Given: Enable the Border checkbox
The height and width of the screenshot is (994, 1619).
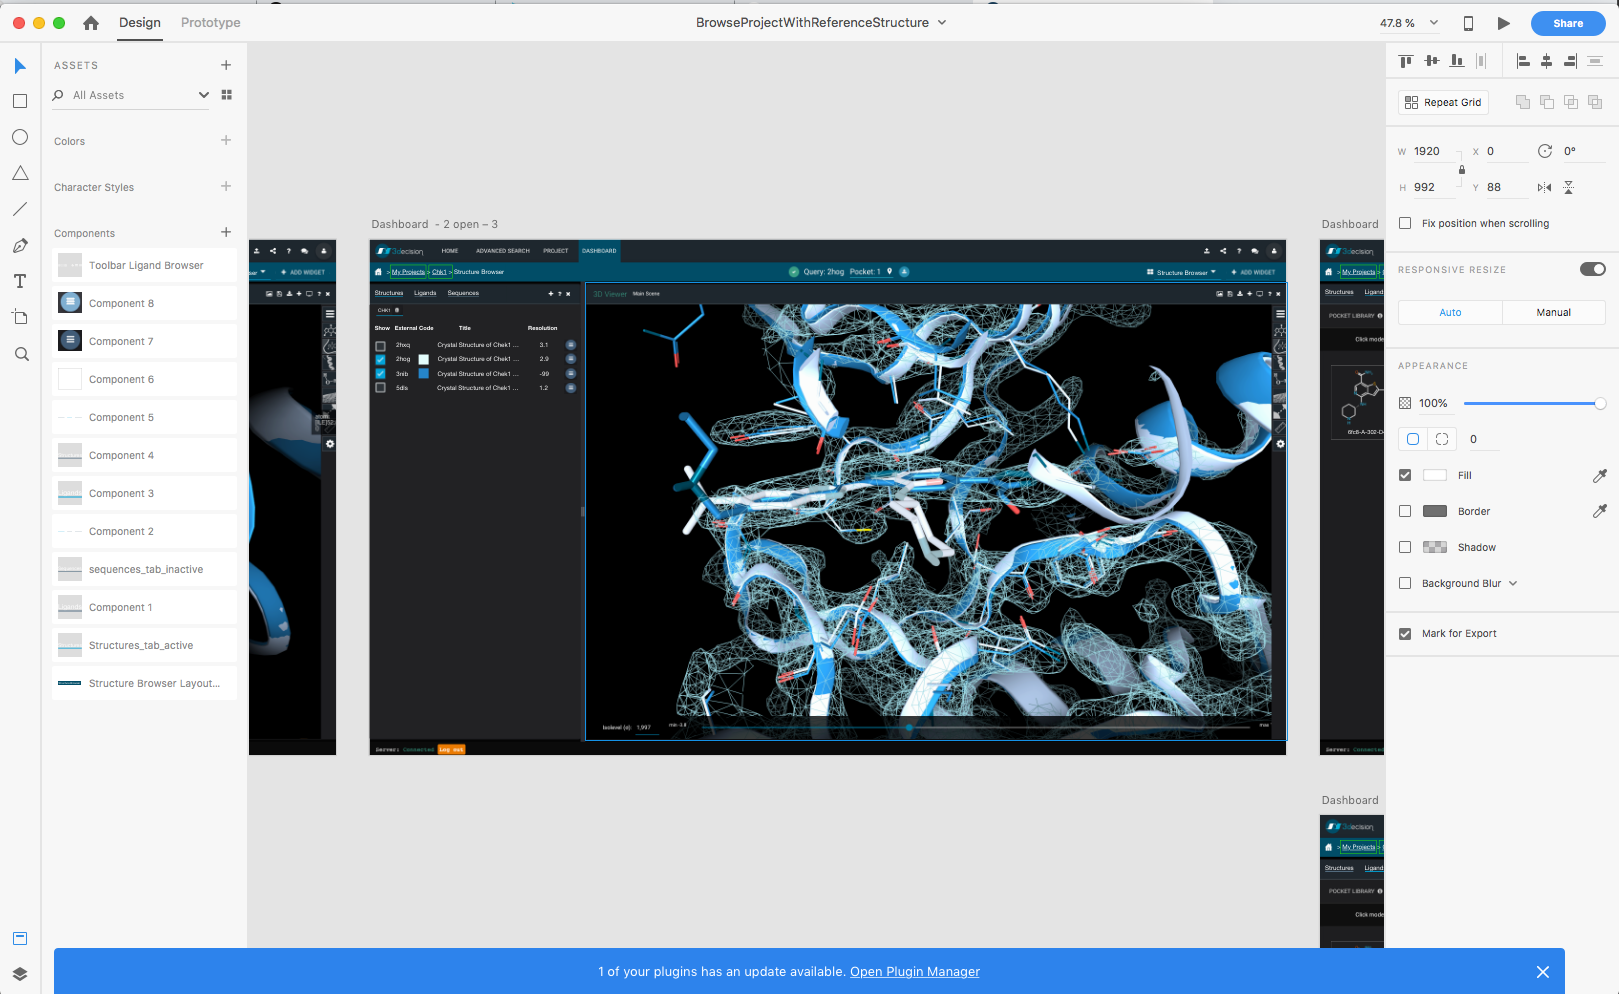Looking at the screenshot, I should [1405, 511].
